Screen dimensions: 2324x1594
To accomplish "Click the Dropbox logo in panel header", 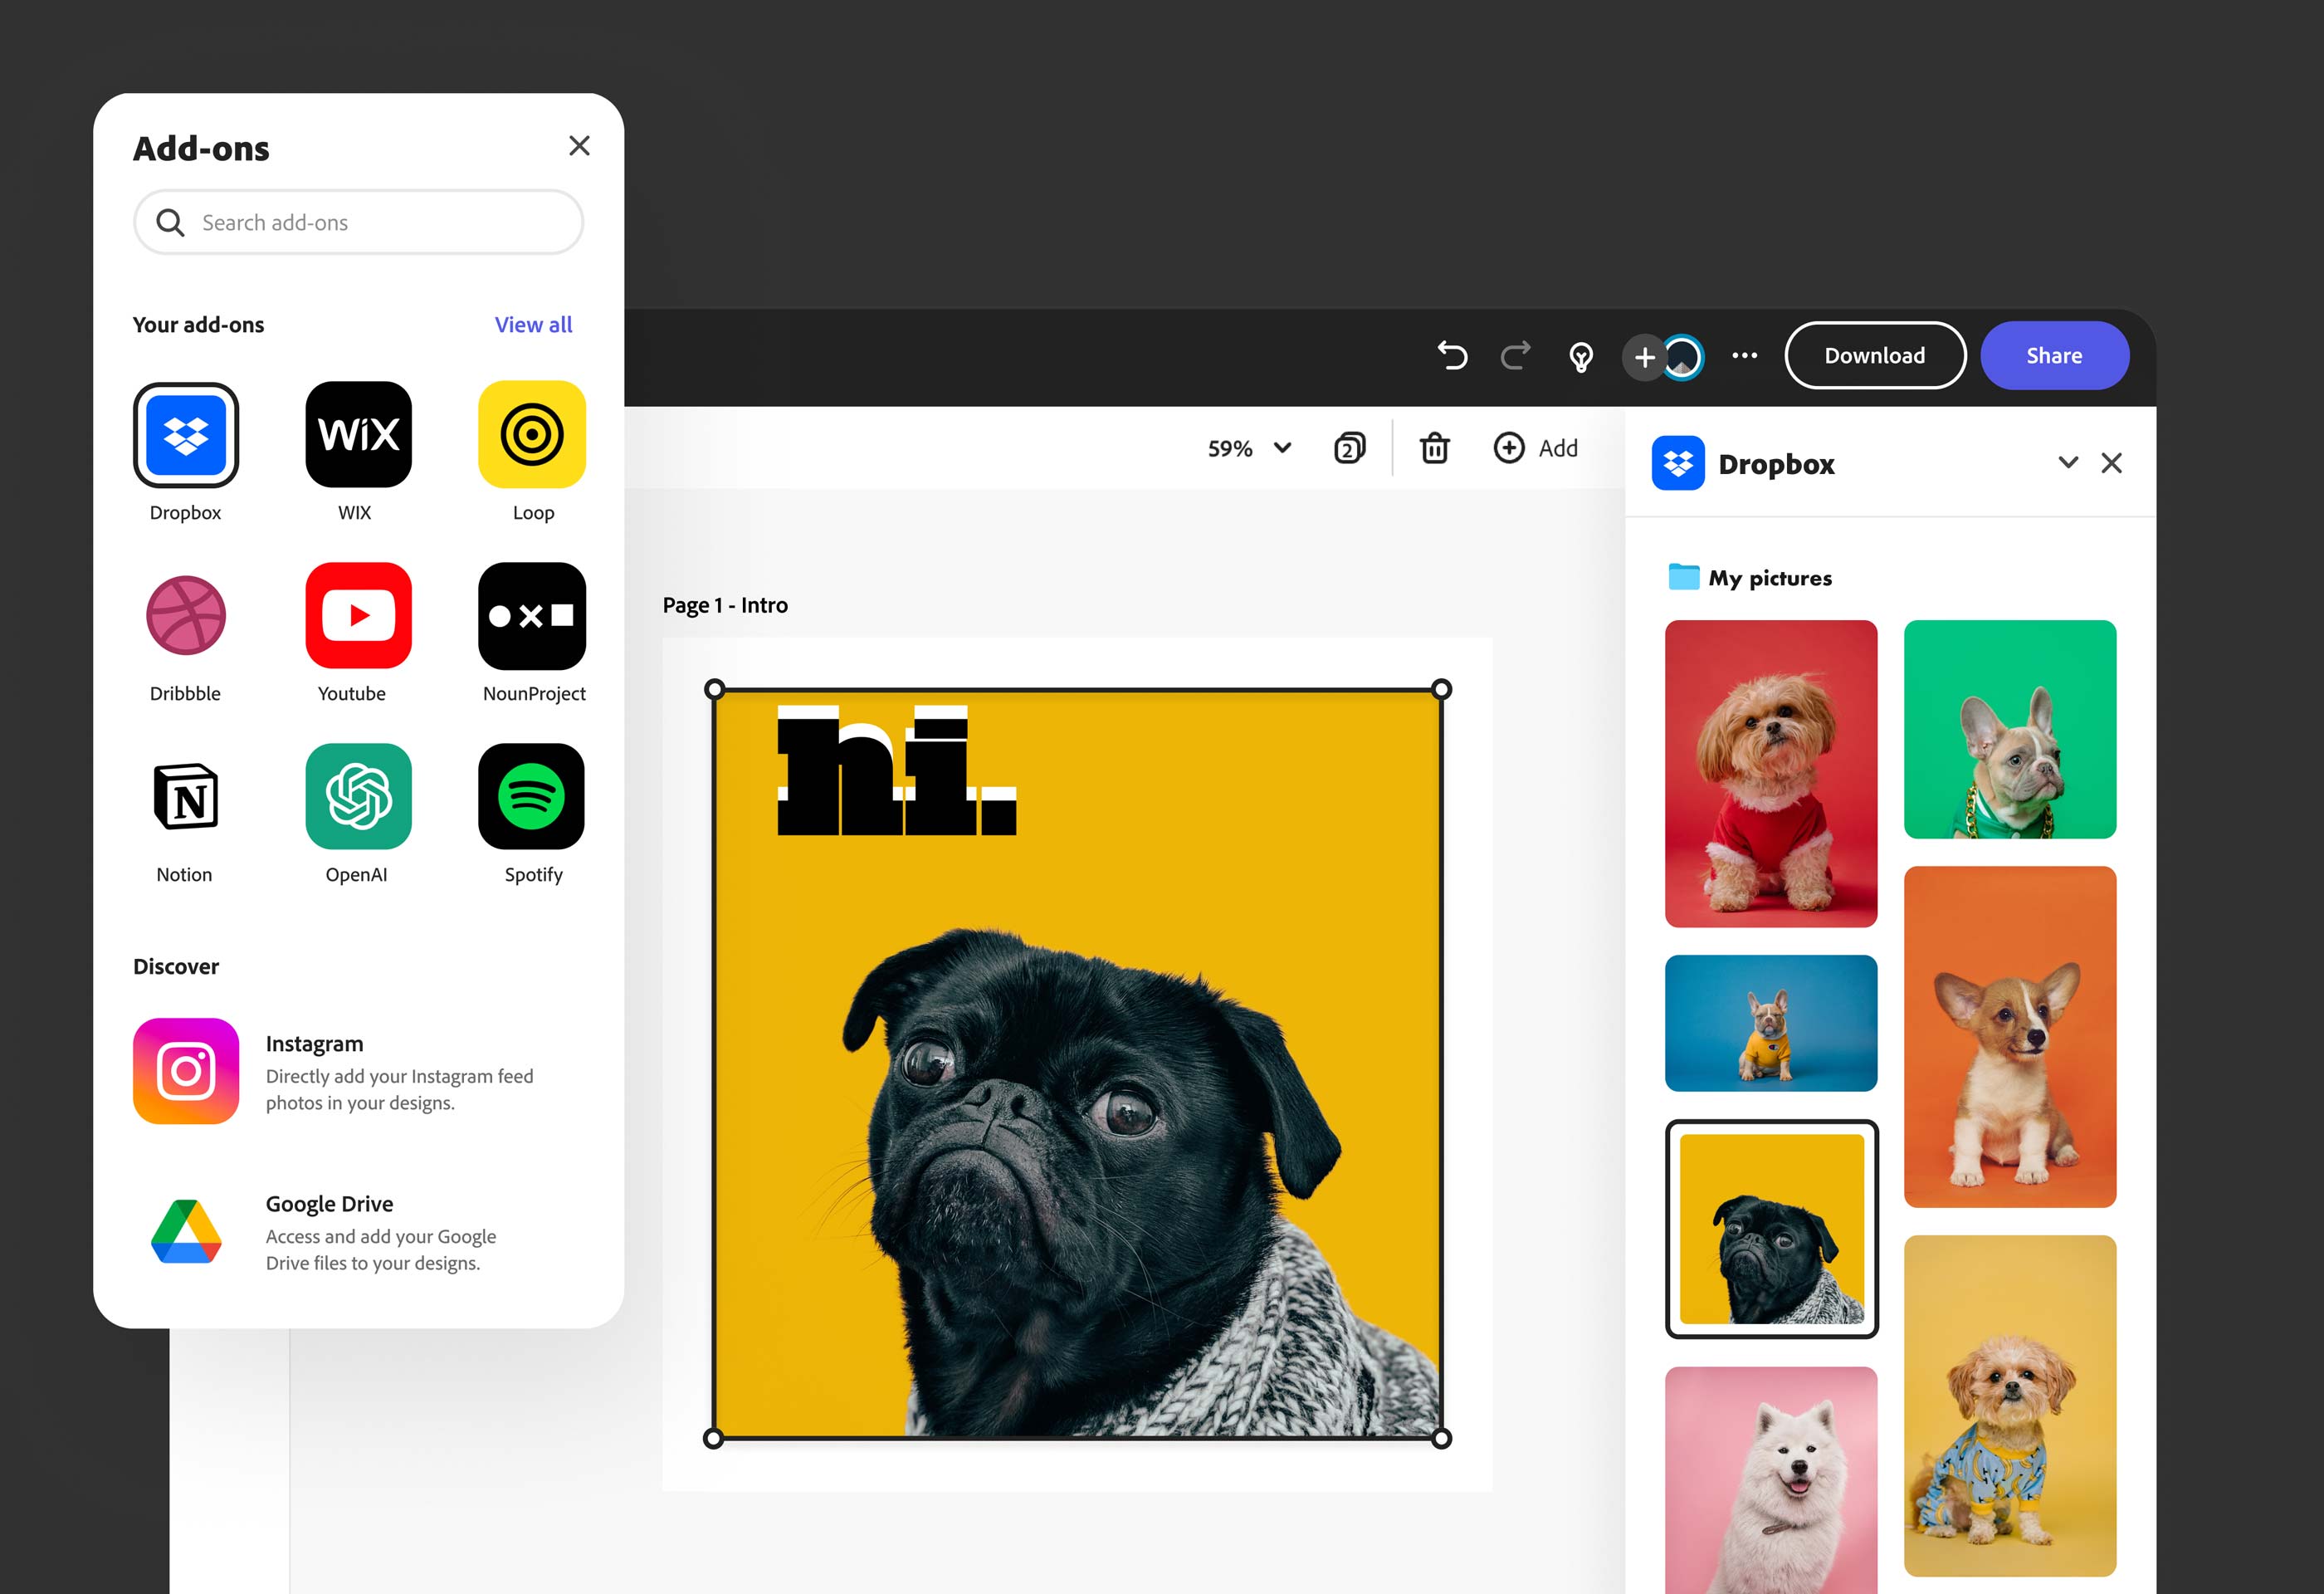I will pos(1678,463).
